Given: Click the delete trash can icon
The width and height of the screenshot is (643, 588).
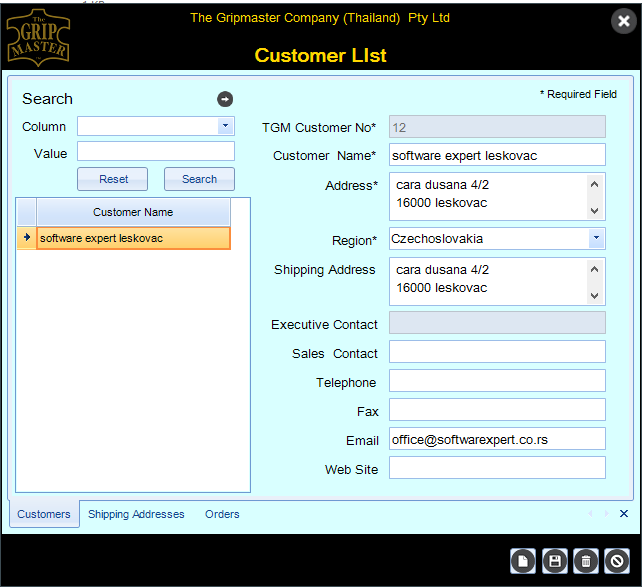Looking at the screenshot, I should coord(586,561).
